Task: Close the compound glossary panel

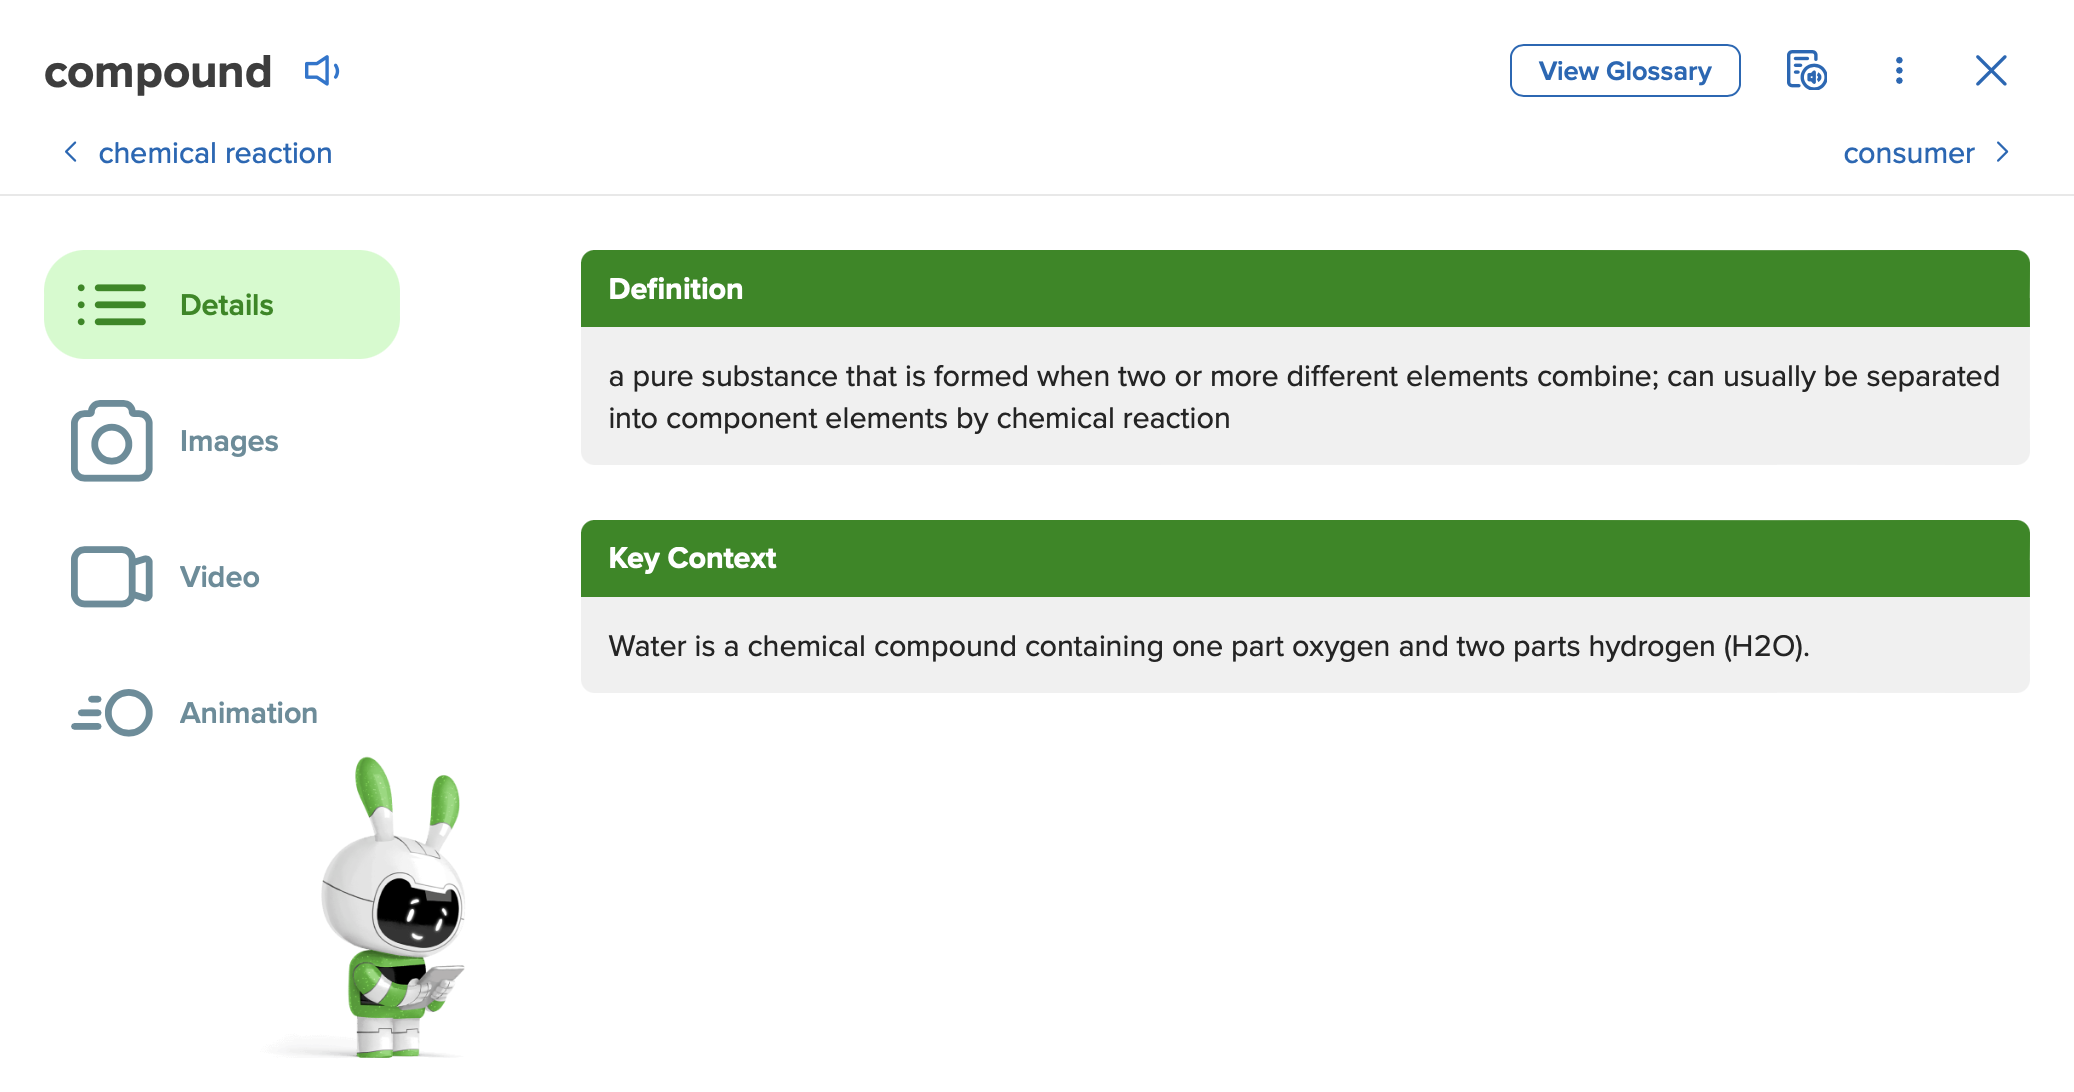Action: click(x=1991, y=71)
